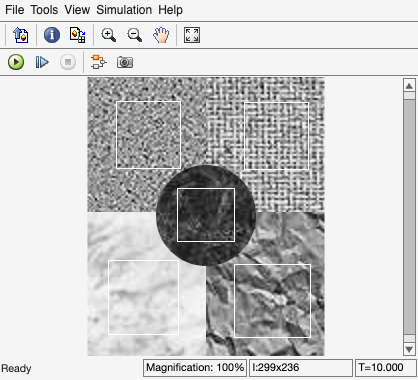Open the File menu
Screen dimensions: 418x380
tap(15, 10)
